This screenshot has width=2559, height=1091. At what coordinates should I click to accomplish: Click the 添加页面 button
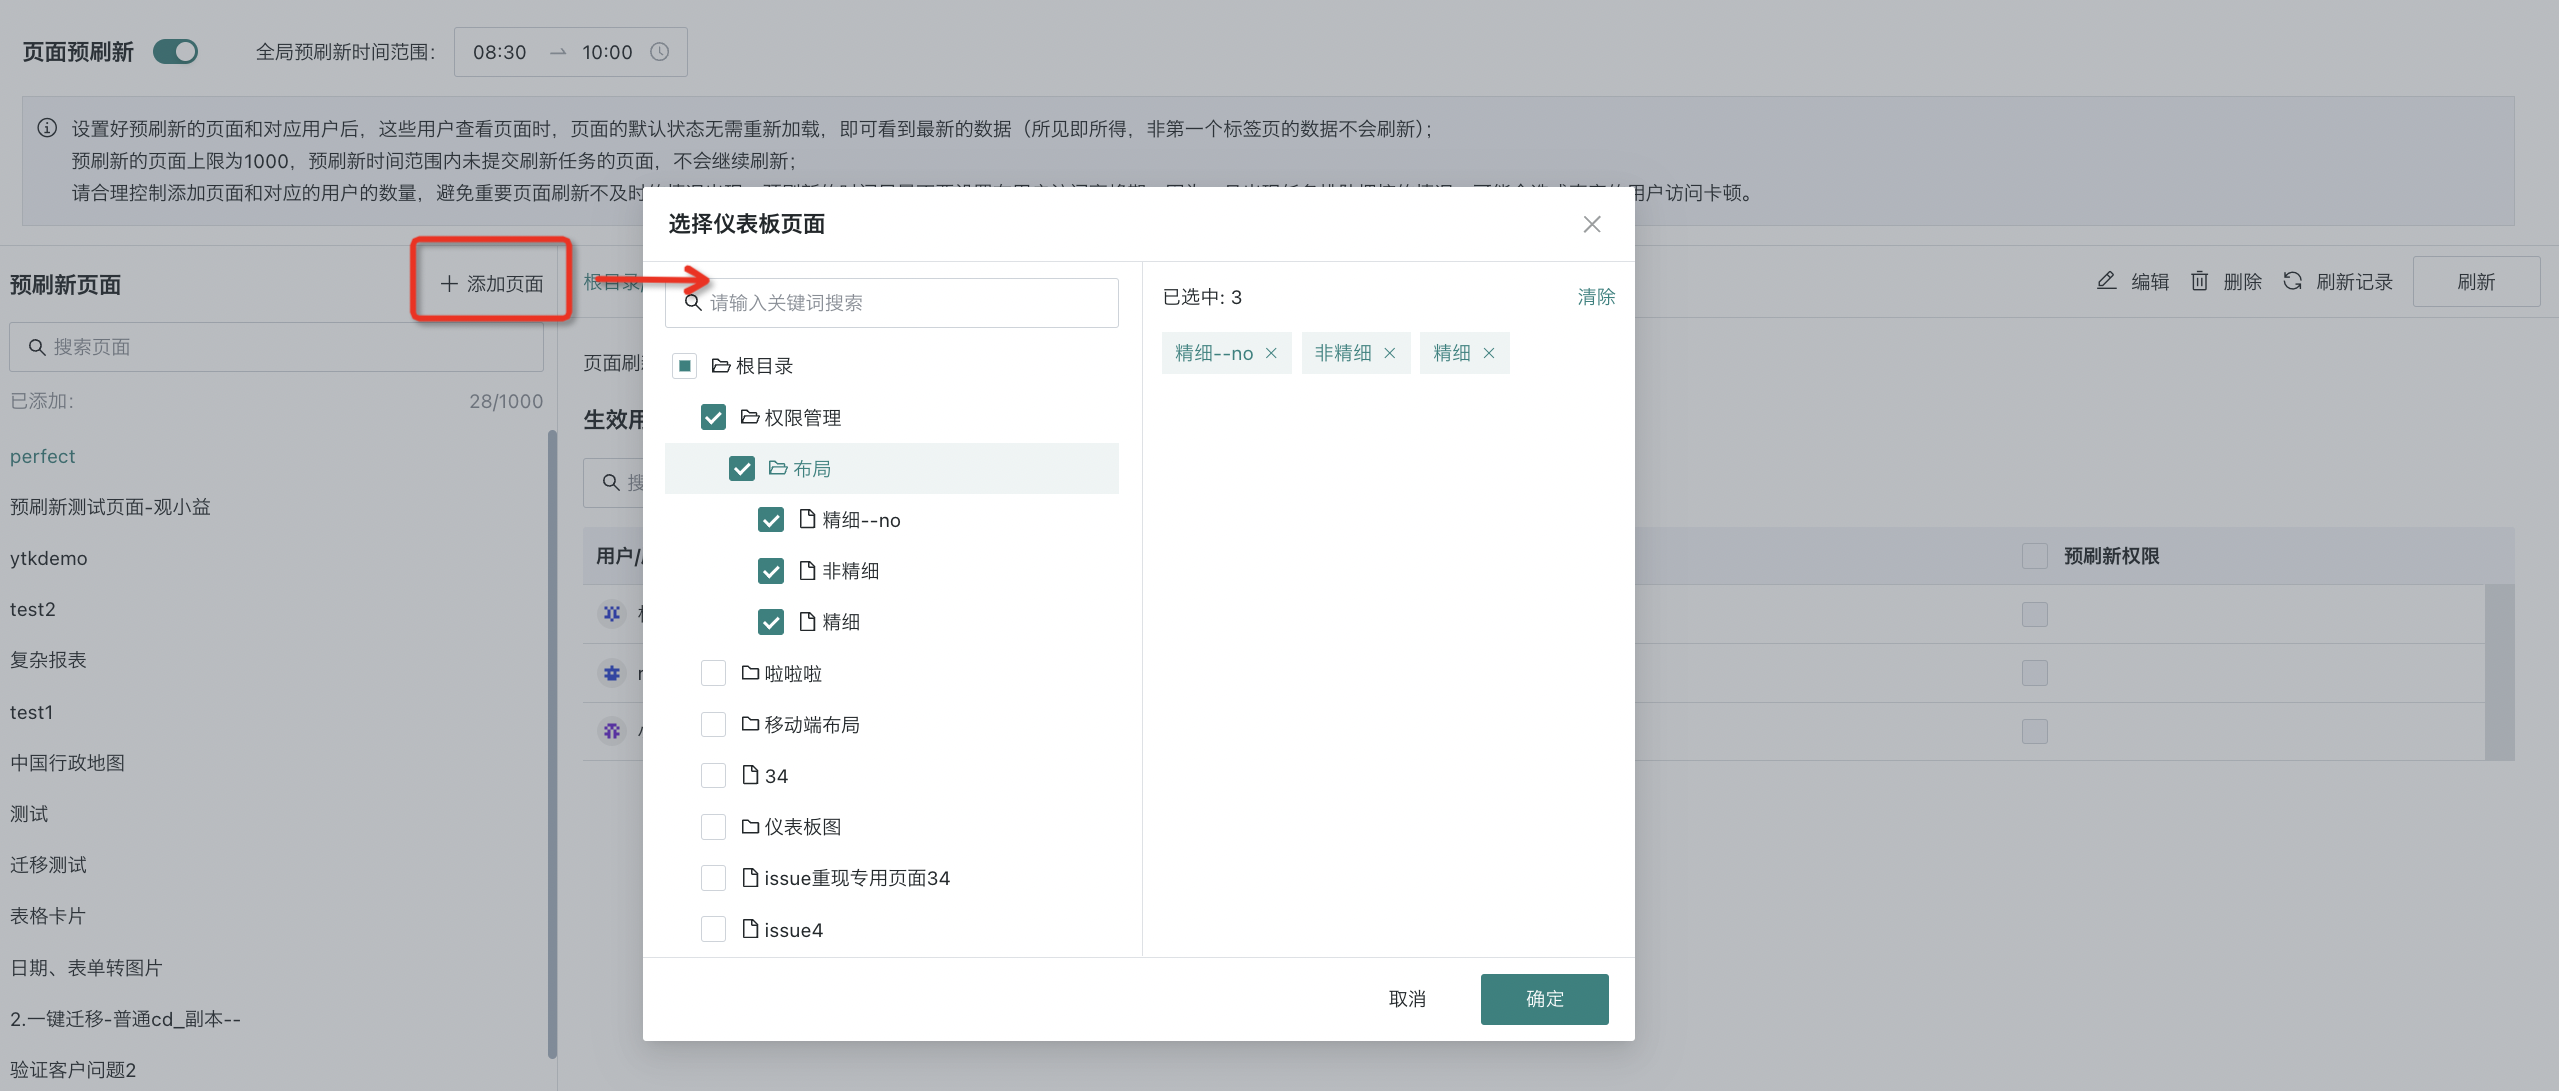pyautogui.click(x=491, y=284)
